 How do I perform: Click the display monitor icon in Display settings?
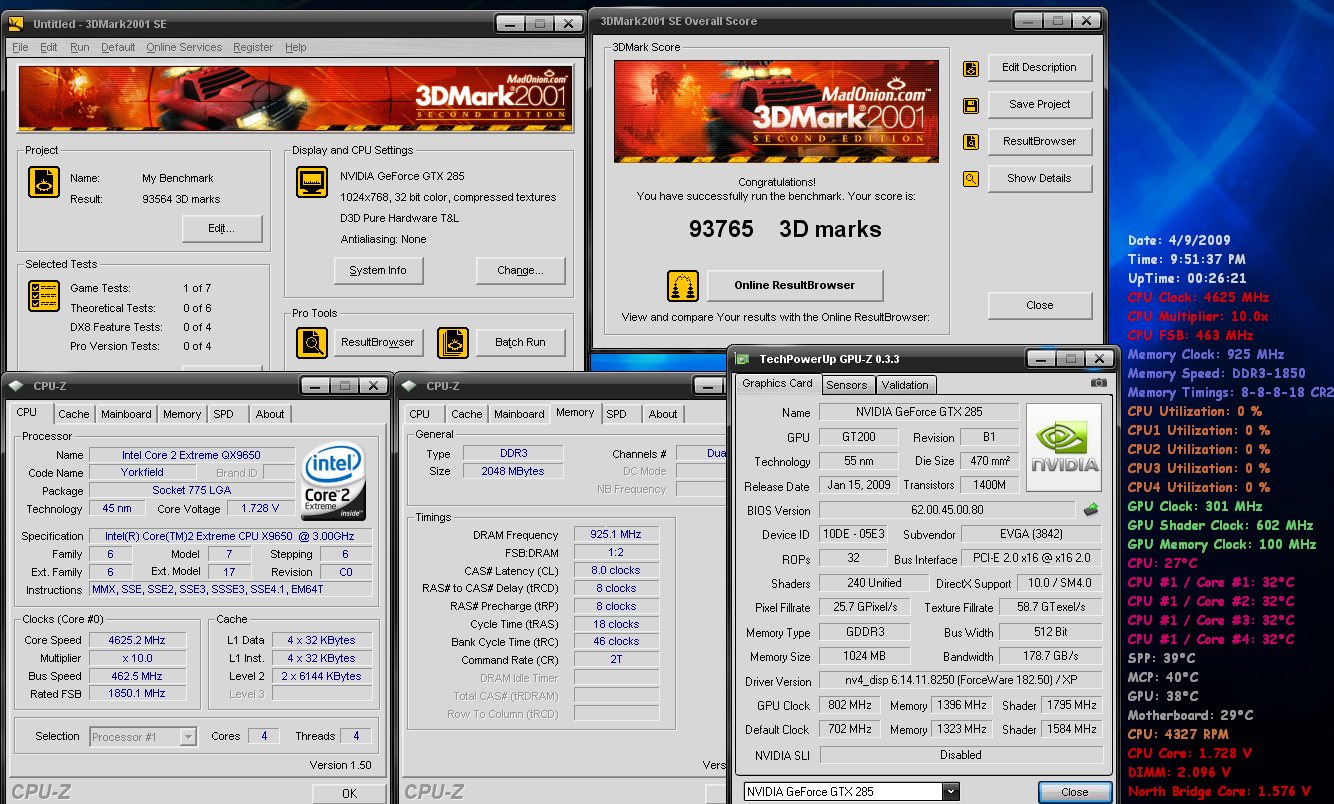[x=312, y=182]
